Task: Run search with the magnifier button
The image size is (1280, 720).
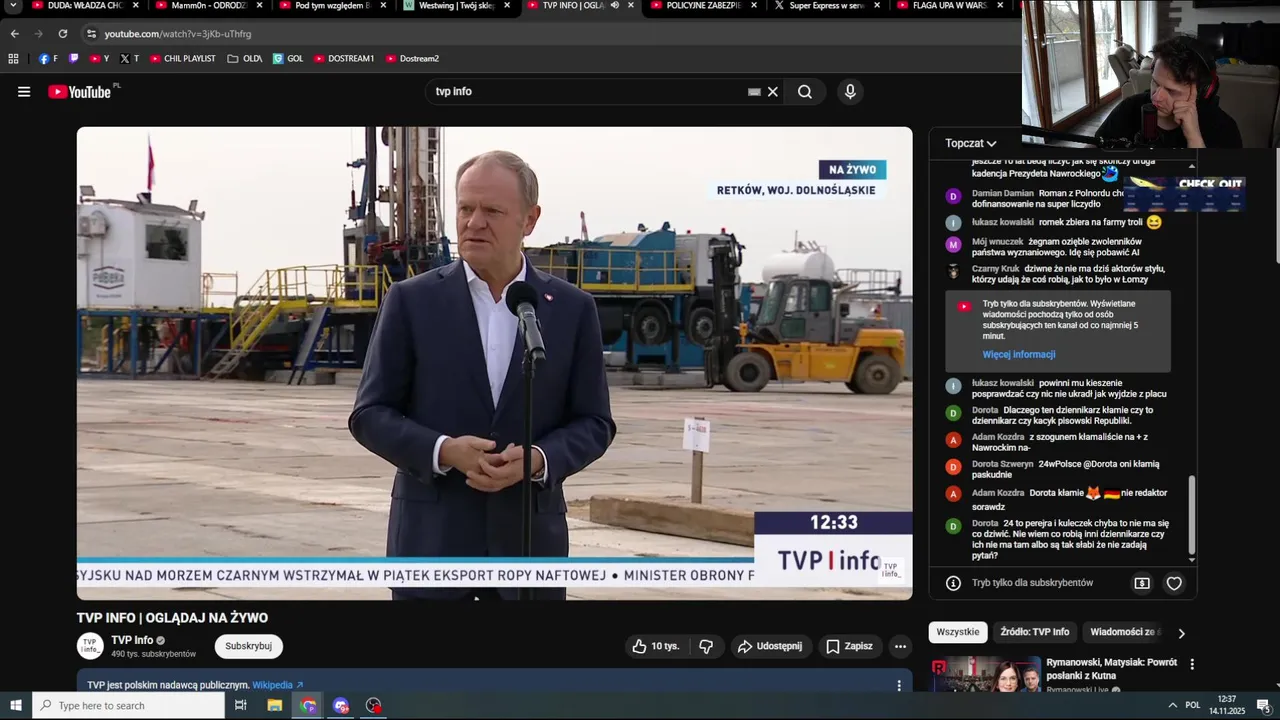Action: click(805, 92)
